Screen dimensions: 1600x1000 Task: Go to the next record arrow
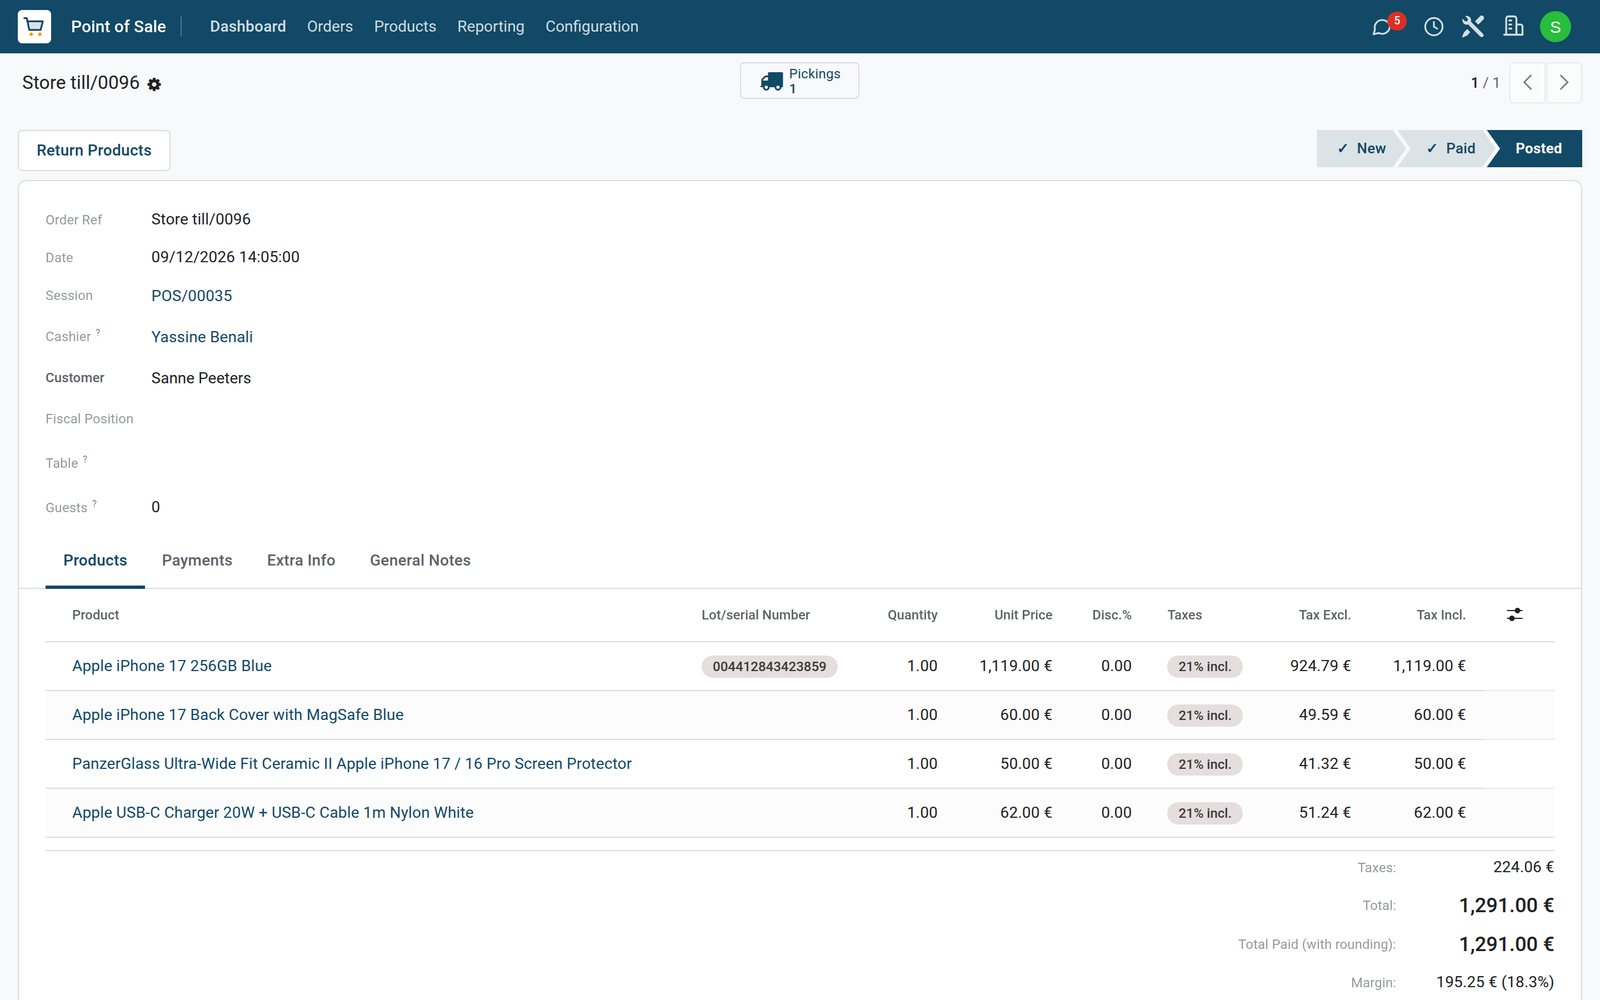[1564, 83]
